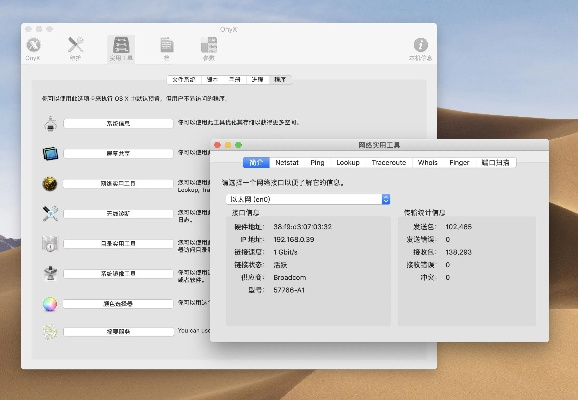The width and height of the screenshot is (578, 400).
Task: Switch to the Netstat tab
Action: tap(287, 163)
